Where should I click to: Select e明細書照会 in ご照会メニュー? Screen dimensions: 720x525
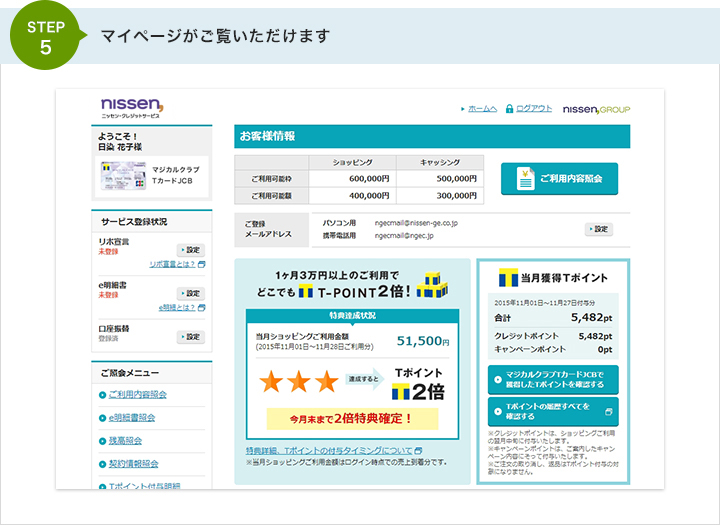[132, 418]
